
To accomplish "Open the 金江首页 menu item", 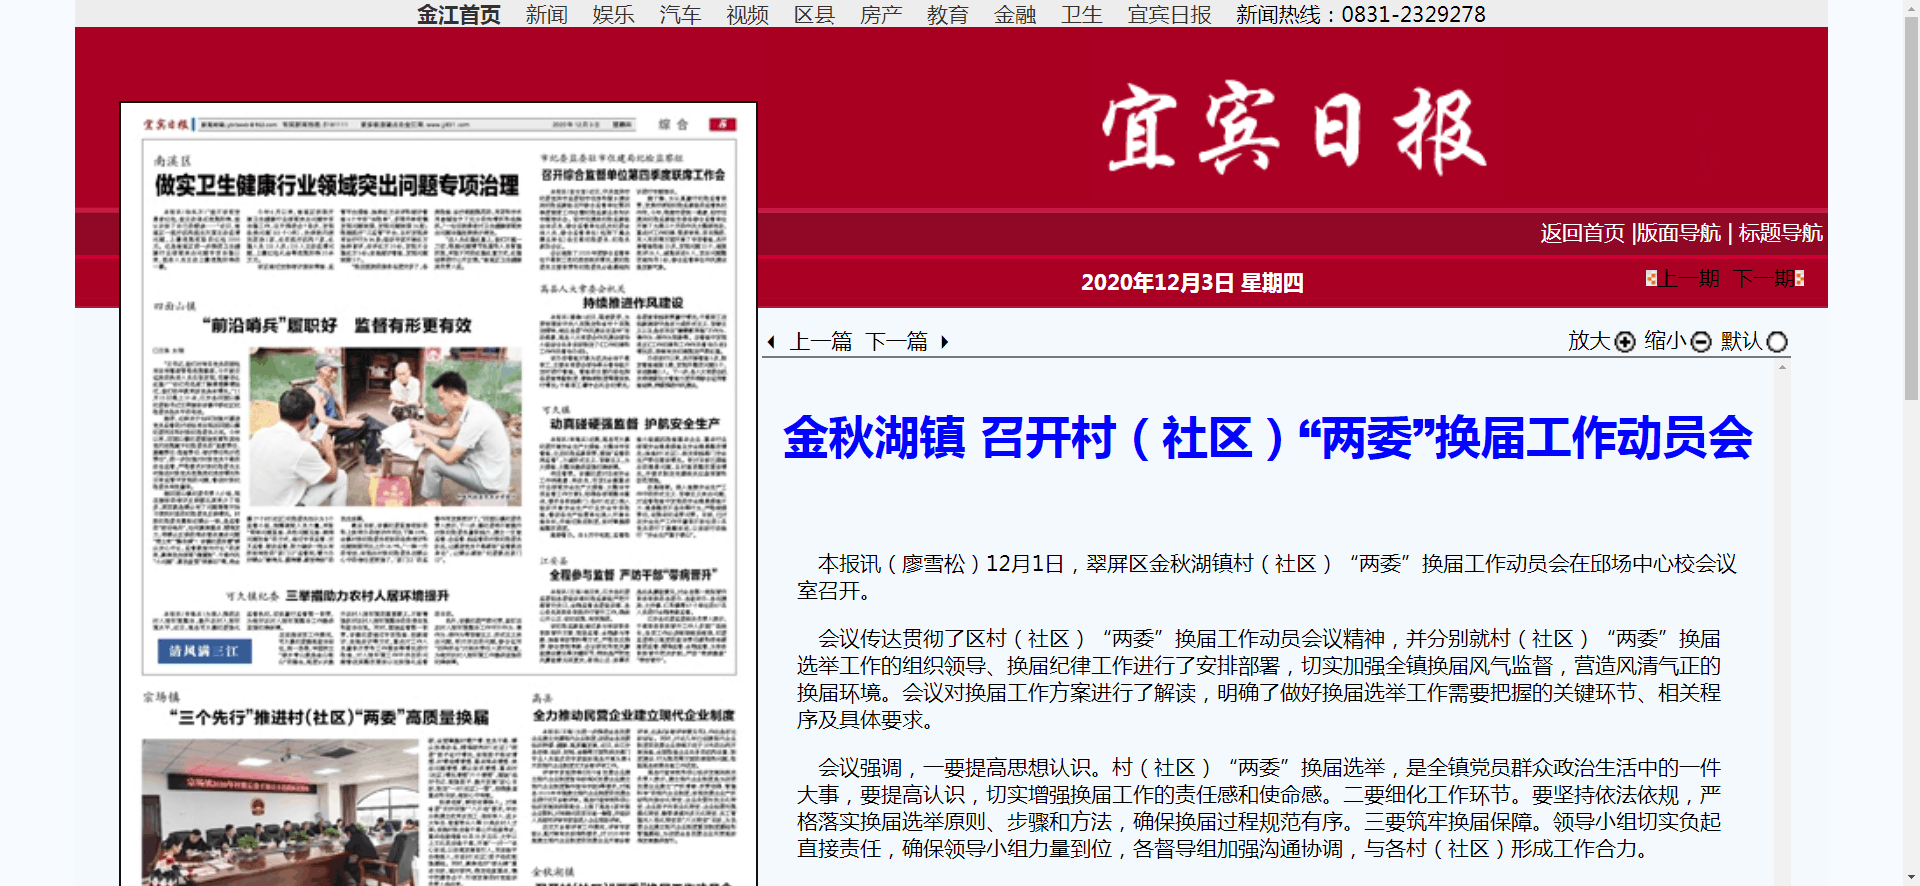I will coord(458,15).
